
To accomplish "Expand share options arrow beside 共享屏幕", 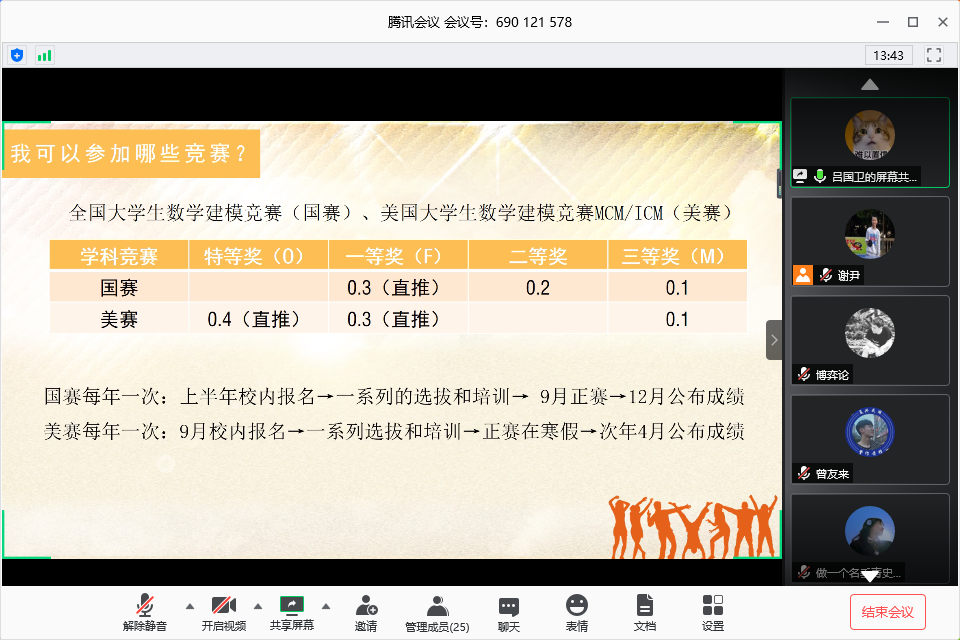I will (325, 606).
